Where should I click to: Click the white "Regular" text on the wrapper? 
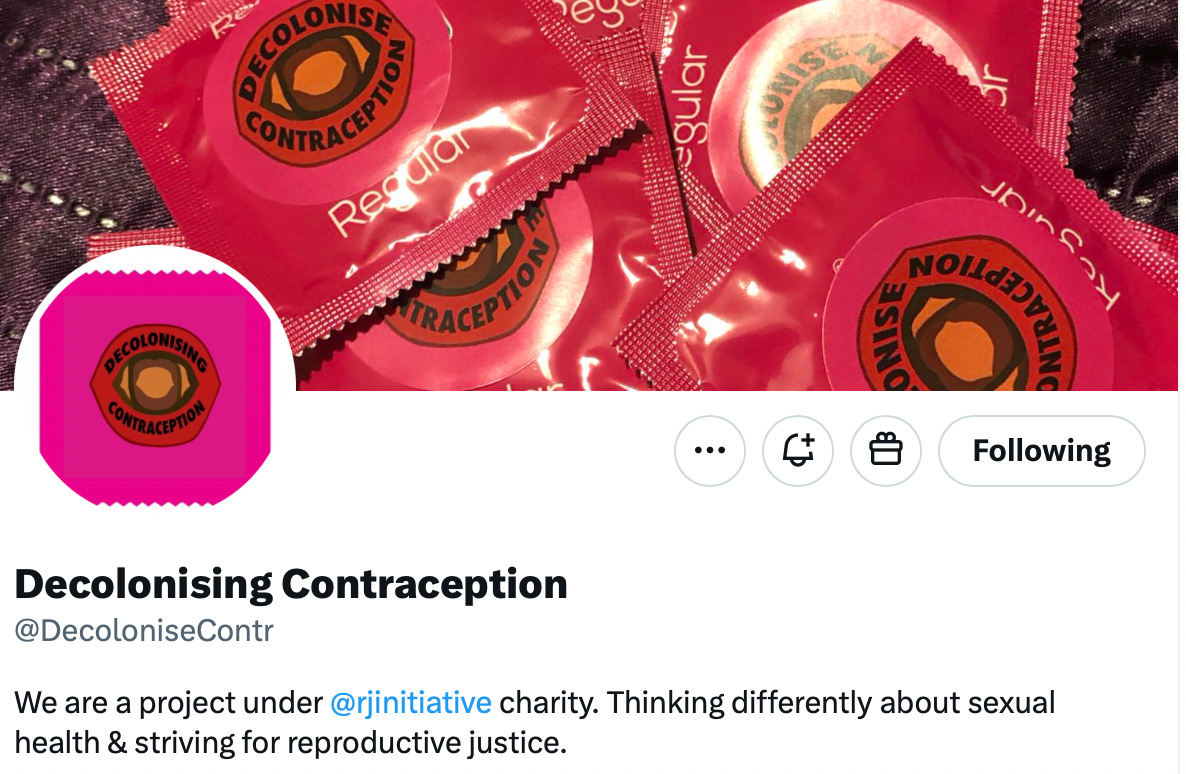(x=399, y=180)
